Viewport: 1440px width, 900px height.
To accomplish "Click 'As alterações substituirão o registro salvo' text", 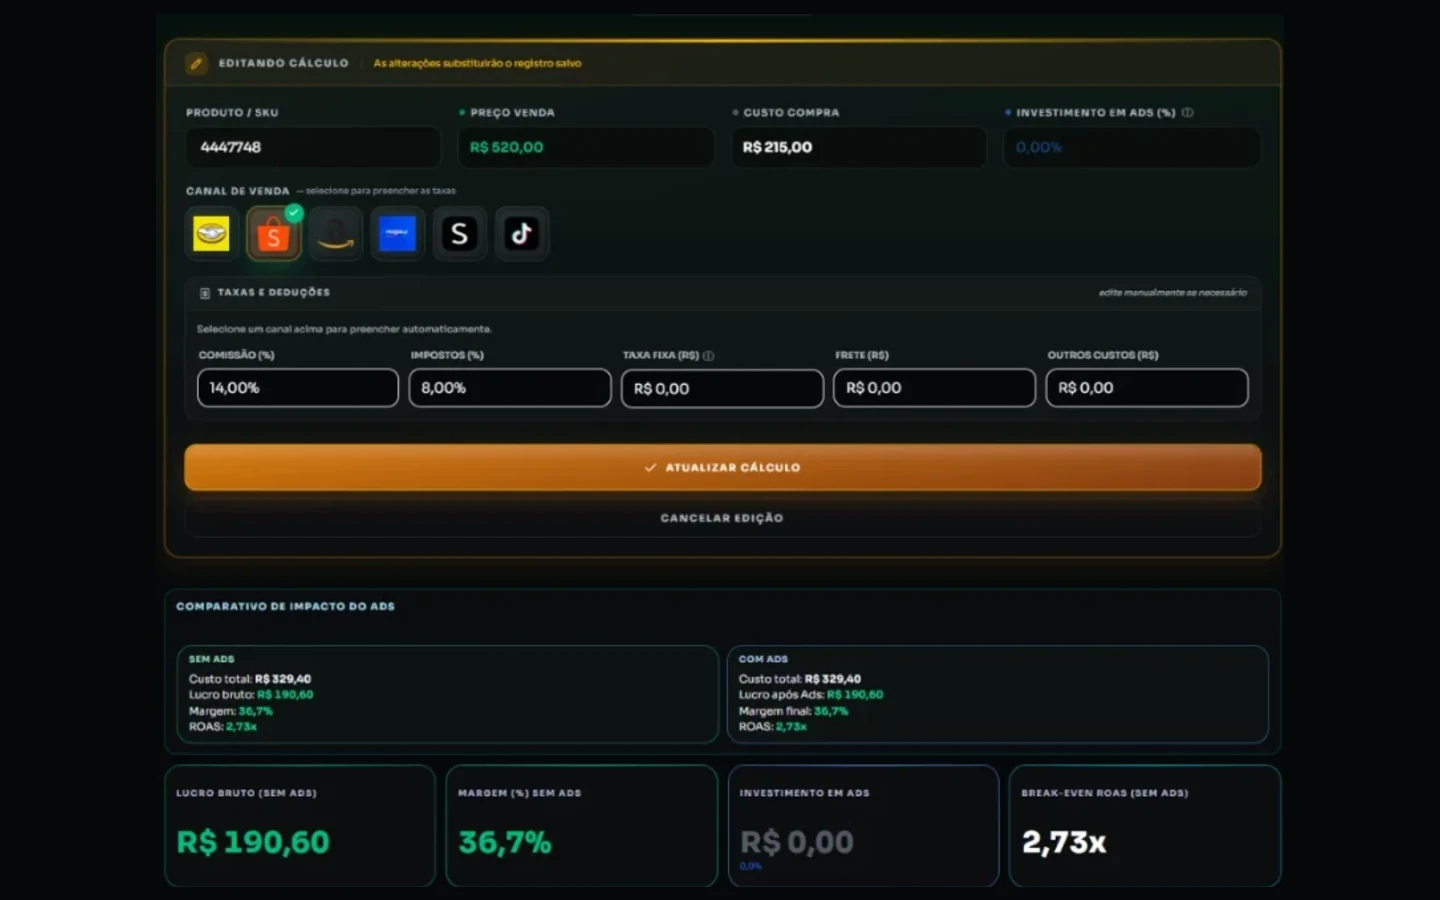I will click(477, 63).
